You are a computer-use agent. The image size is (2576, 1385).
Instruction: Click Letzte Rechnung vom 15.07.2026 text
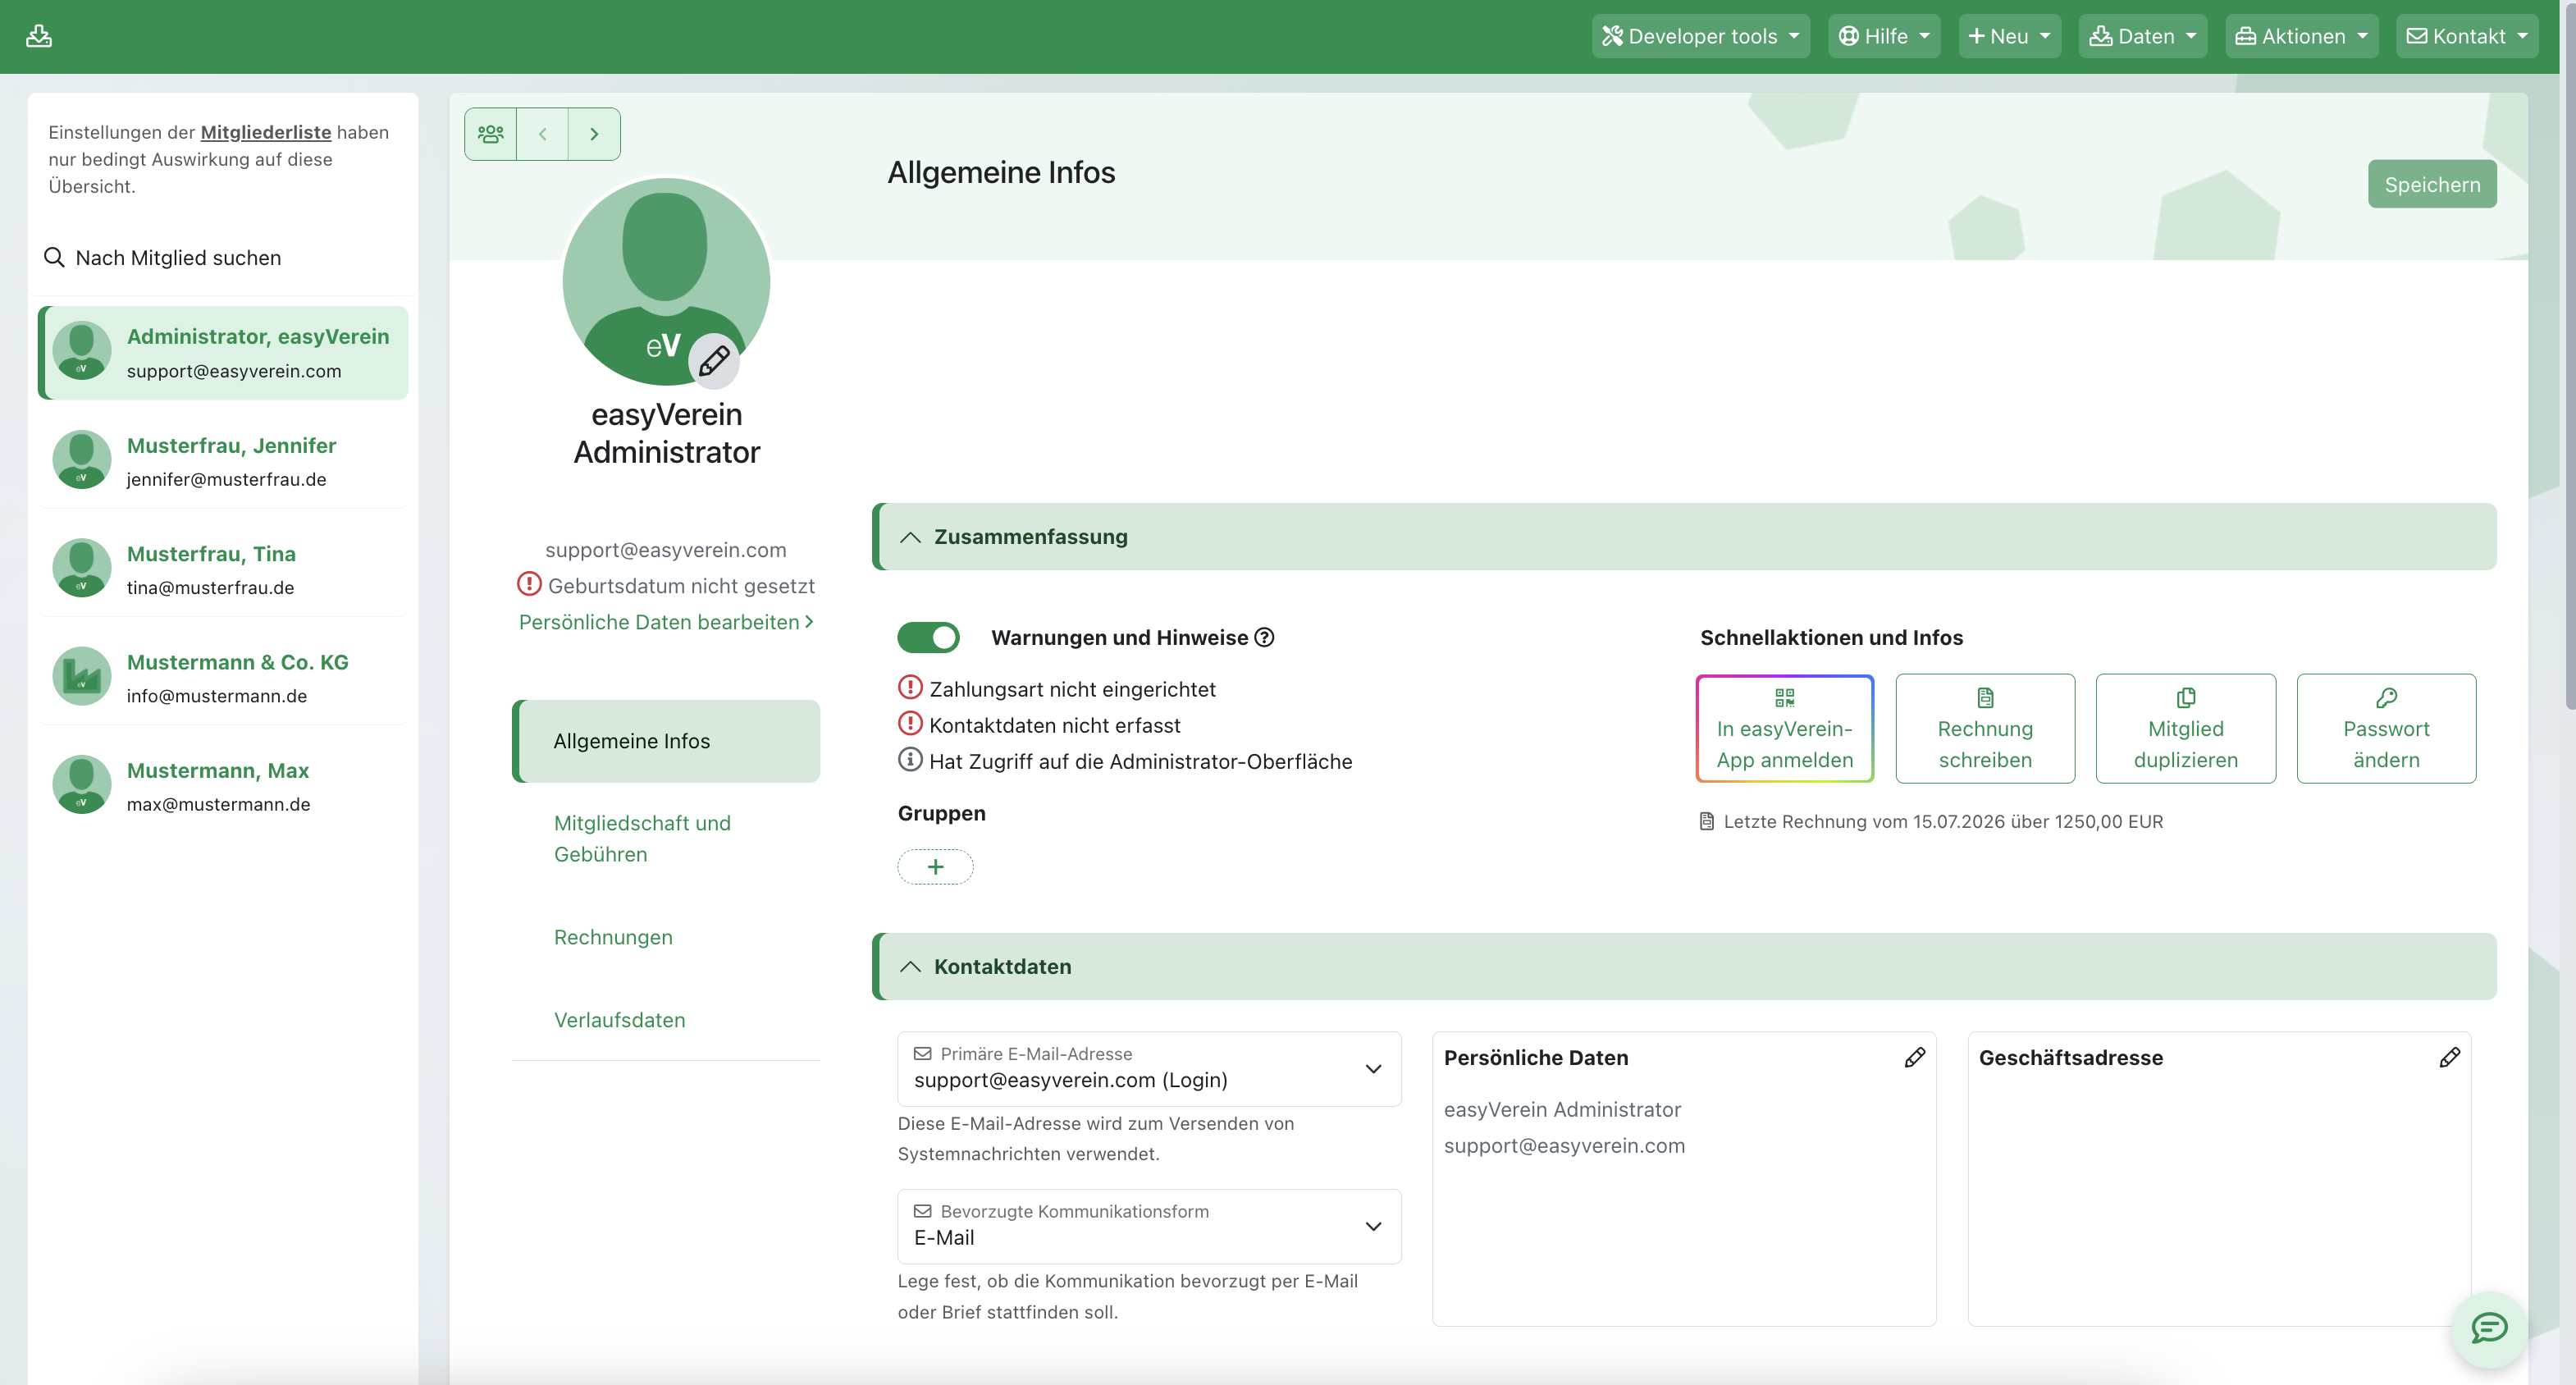(1943, 822)
